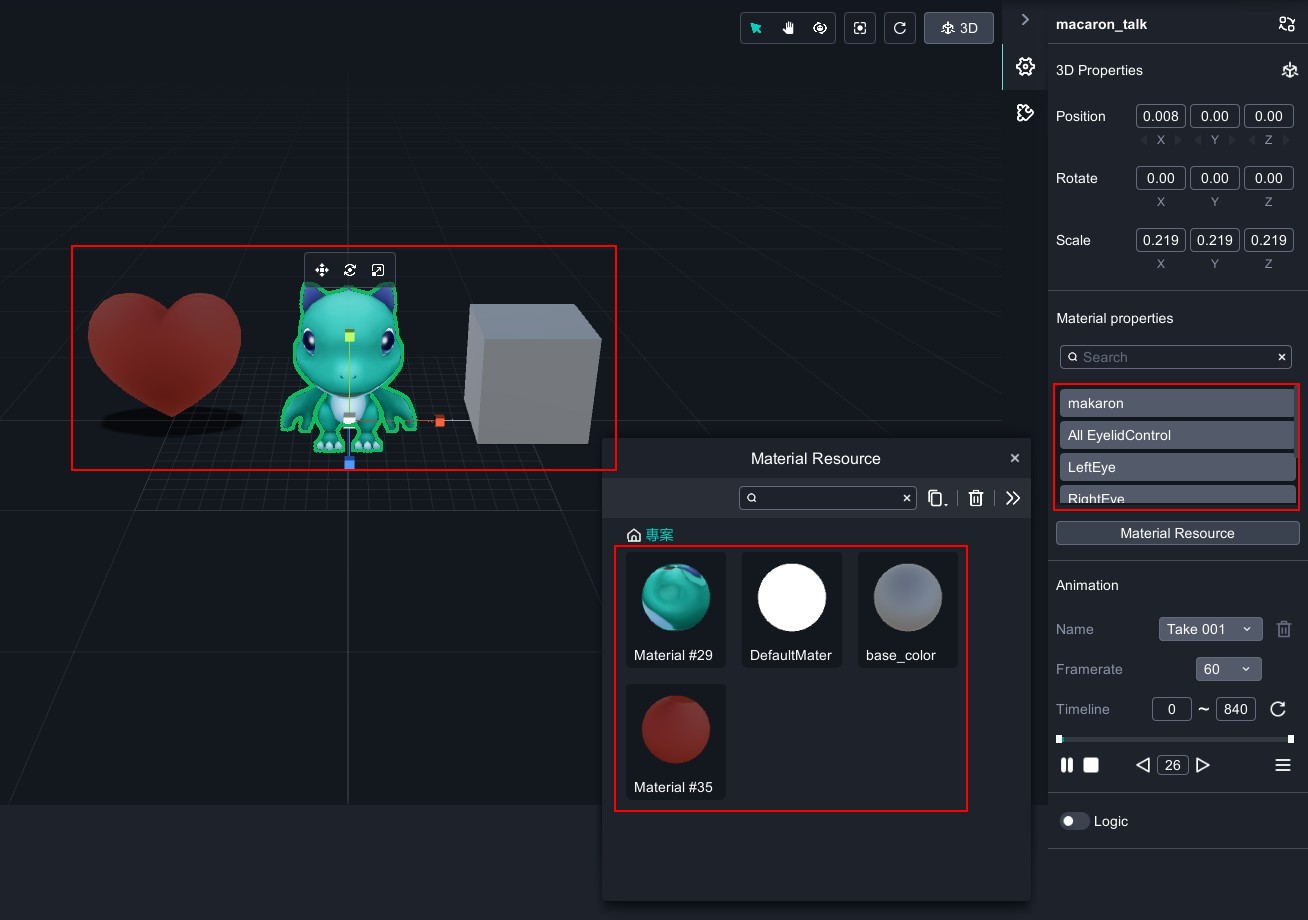Click the focus-on-object frame icon
1308x920 pixels.
(860, 28)
